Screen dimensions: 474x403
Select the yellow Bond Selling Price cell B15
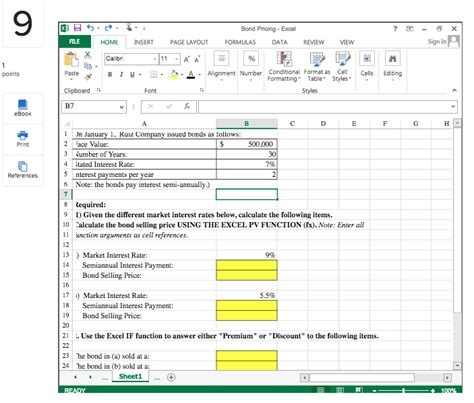(x=246, y=275)
